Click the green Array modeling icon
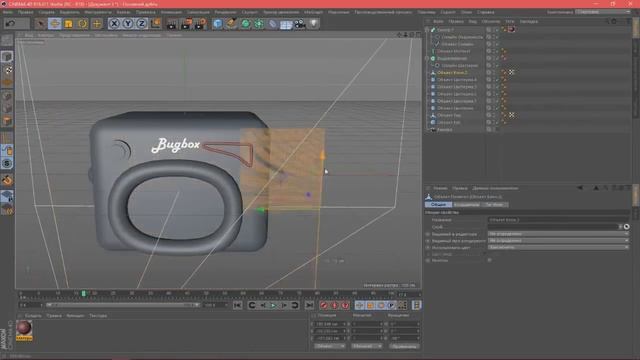Image resolution: width=640 pixels, height=360 pixels. coord(259,24)
